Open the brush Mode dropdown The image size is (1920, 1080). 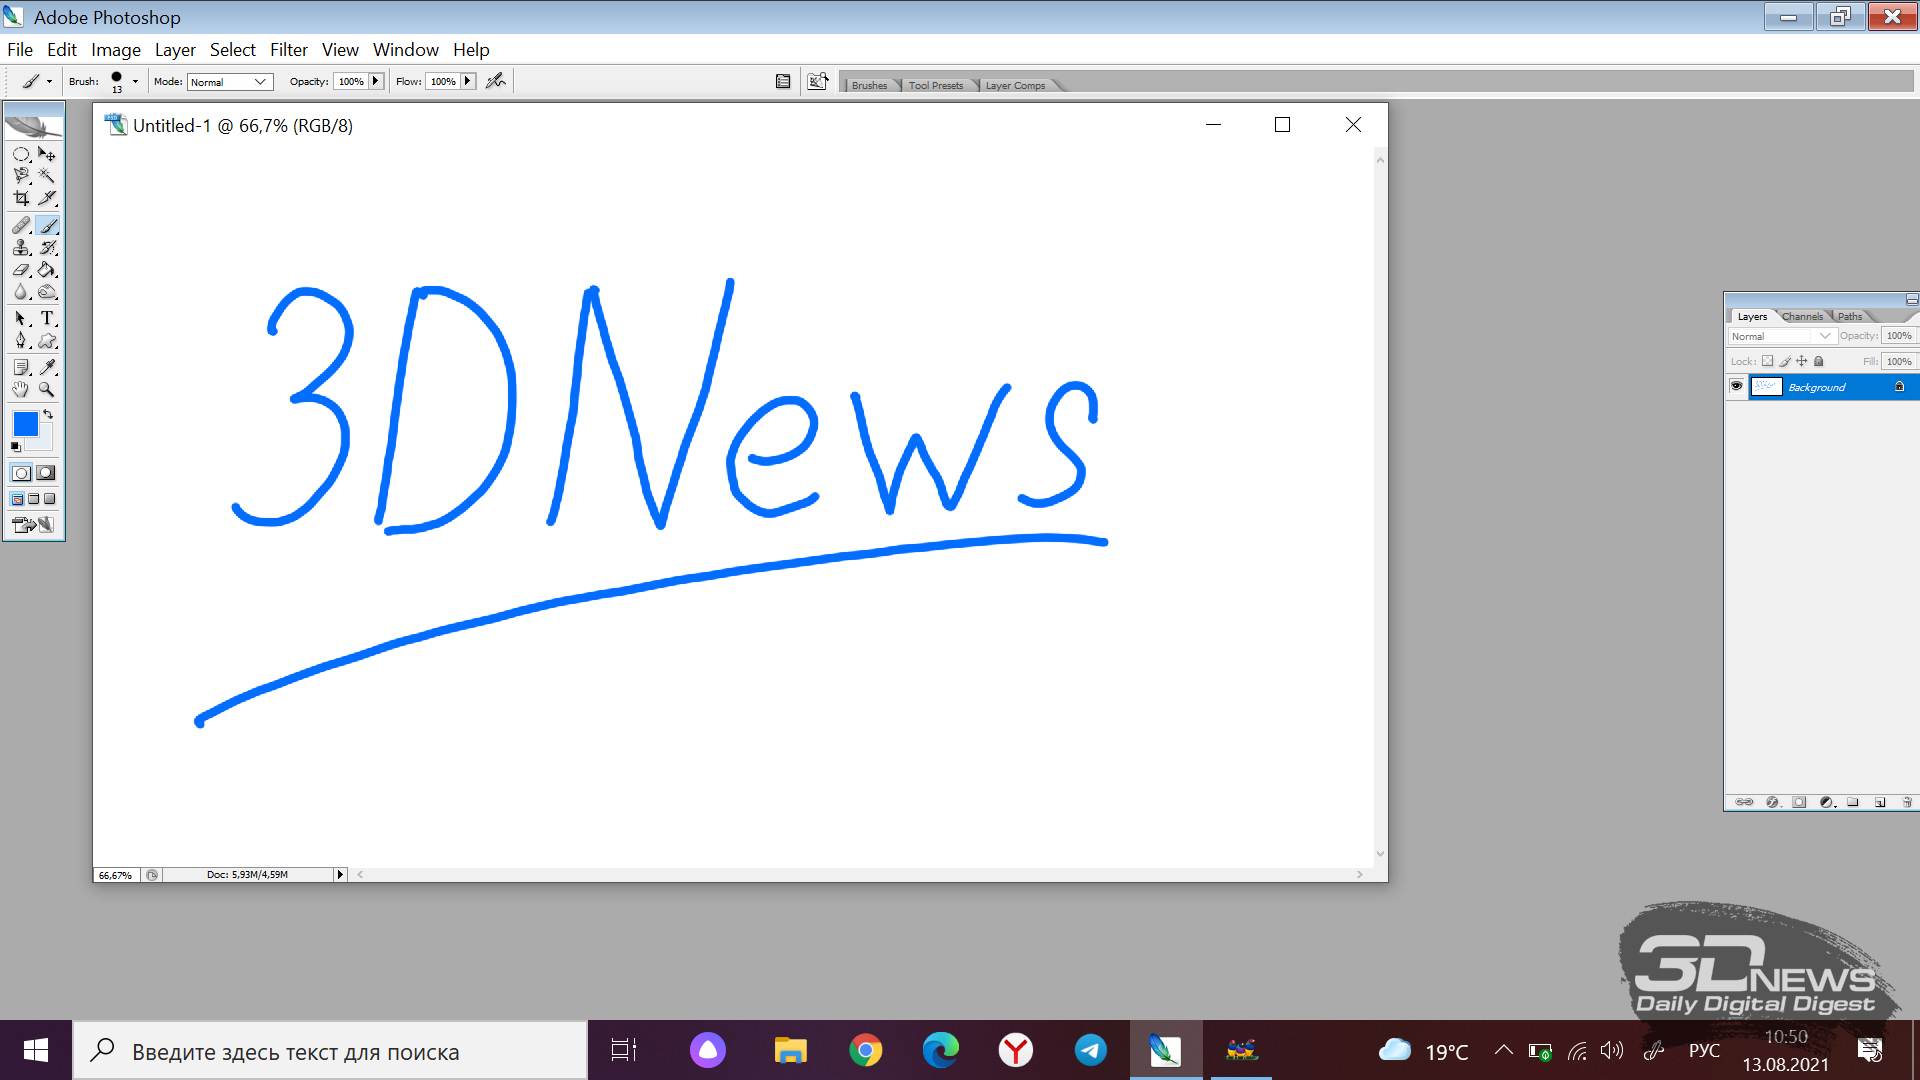230,82
